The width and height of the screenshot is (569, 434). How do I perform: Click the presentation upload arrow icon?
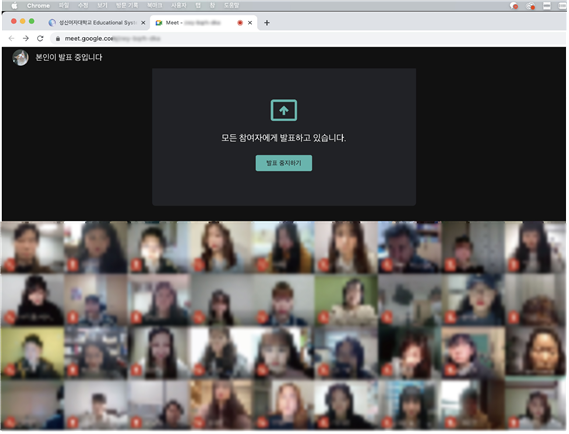coord(284,110)
